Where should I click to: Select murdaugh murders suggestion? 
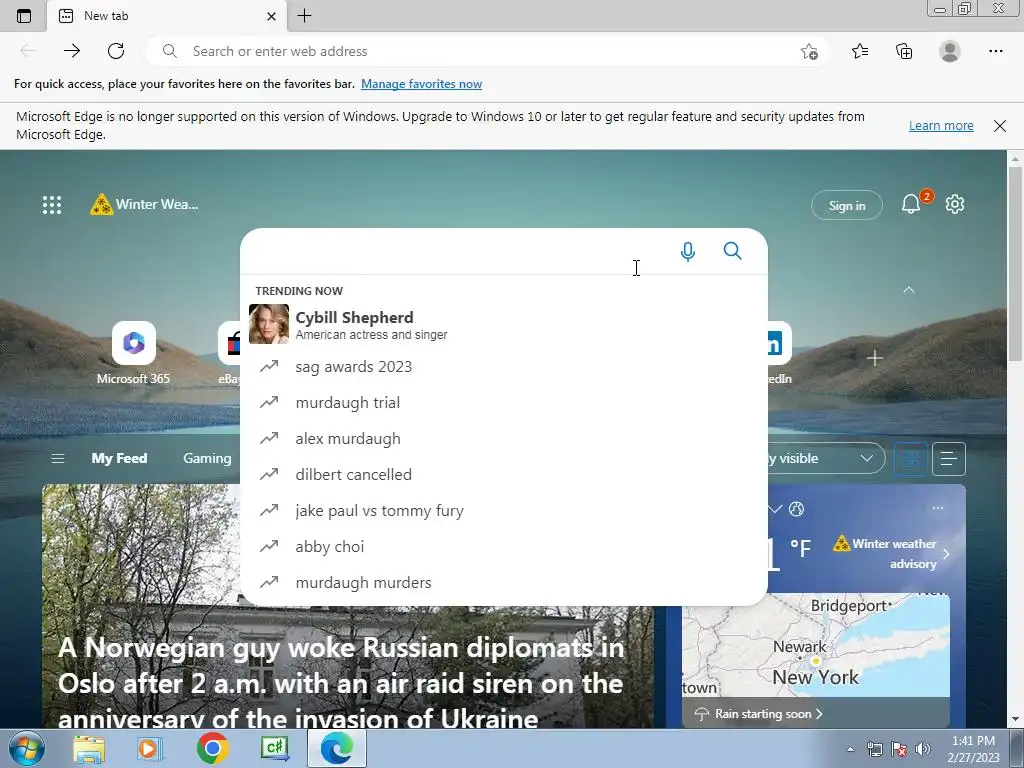tap(504, 583)
